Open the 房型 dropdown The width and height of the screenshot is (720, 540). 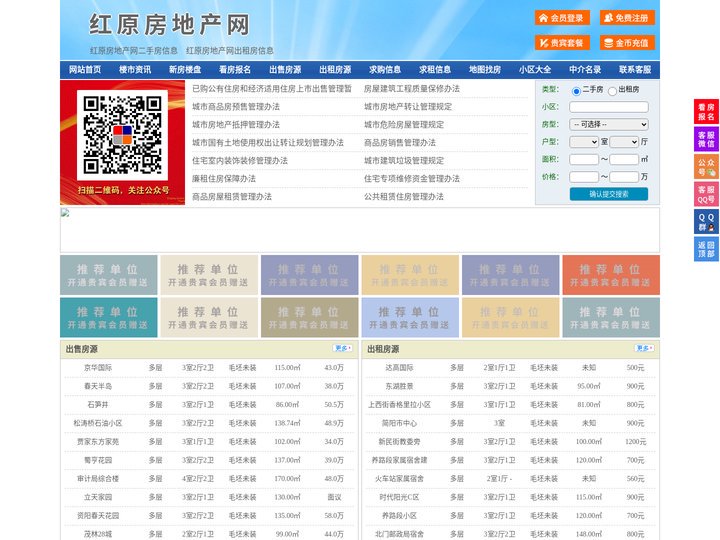(x=609, y=124)
